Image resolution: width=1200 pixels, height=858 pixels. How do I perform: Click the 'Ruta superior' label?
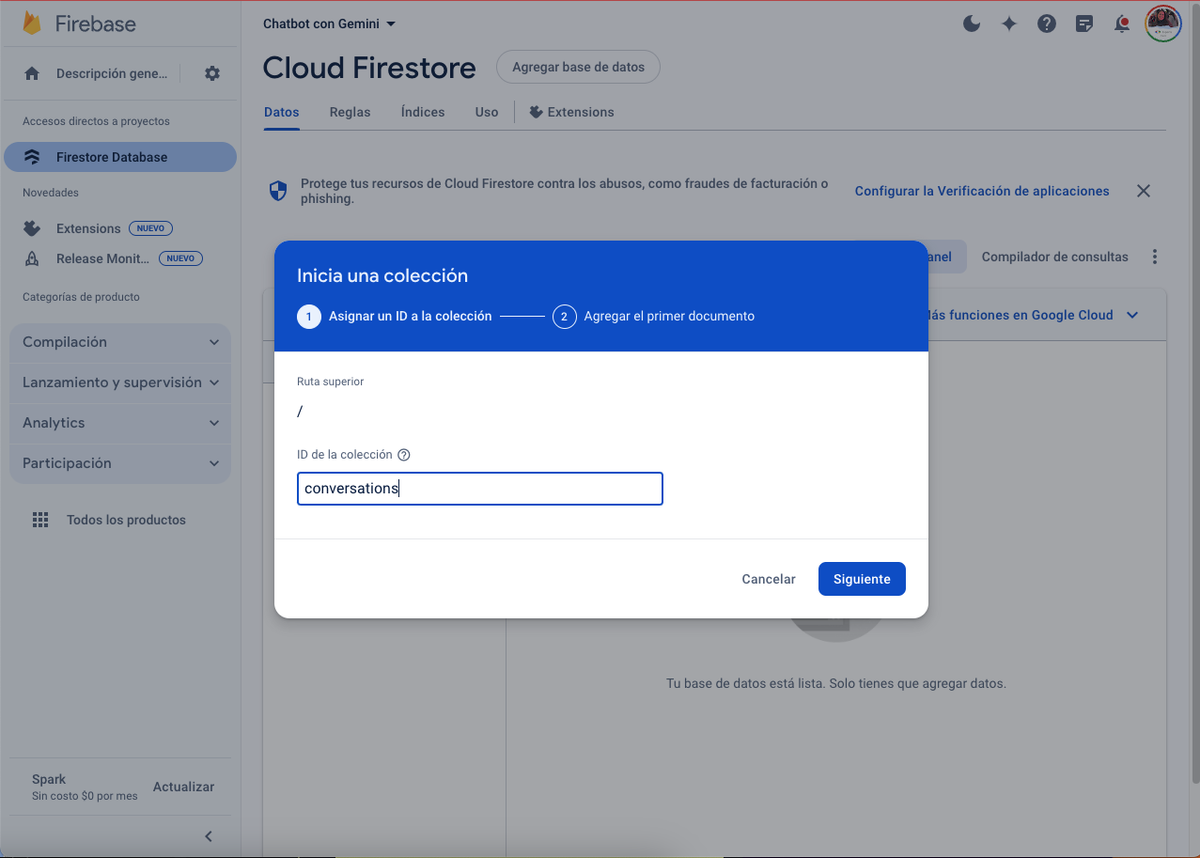click(331, 381)
